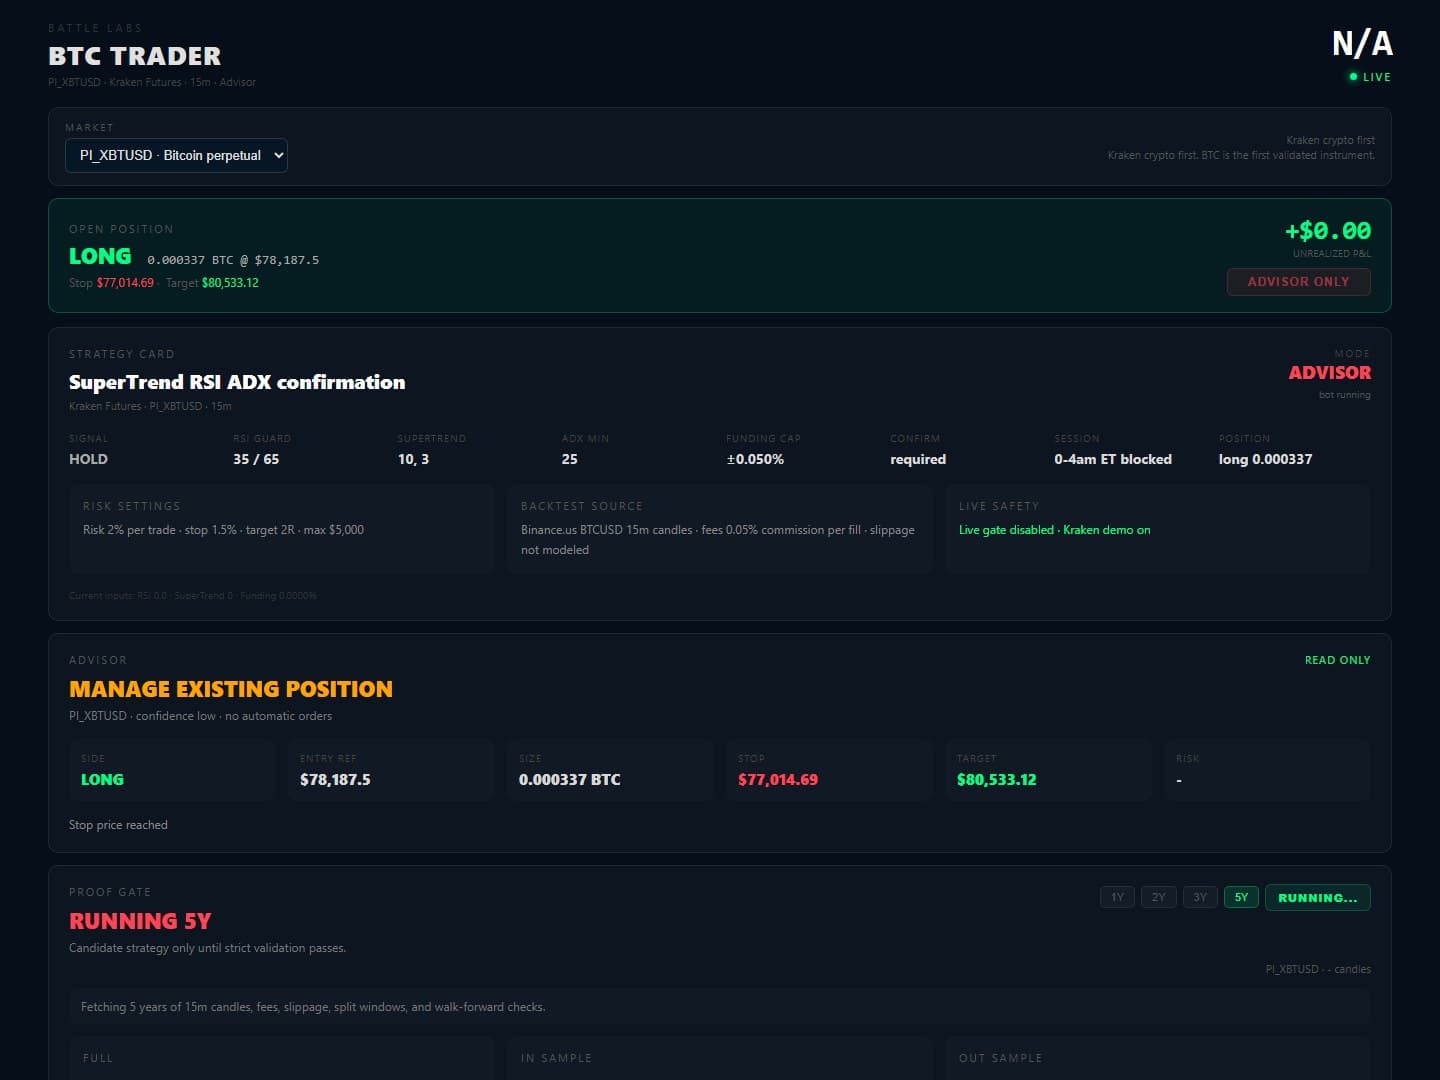Click the advisor stop $77,014.69 cell
The height and width of the screenshot is (1080, 1440).
point(829,770)
